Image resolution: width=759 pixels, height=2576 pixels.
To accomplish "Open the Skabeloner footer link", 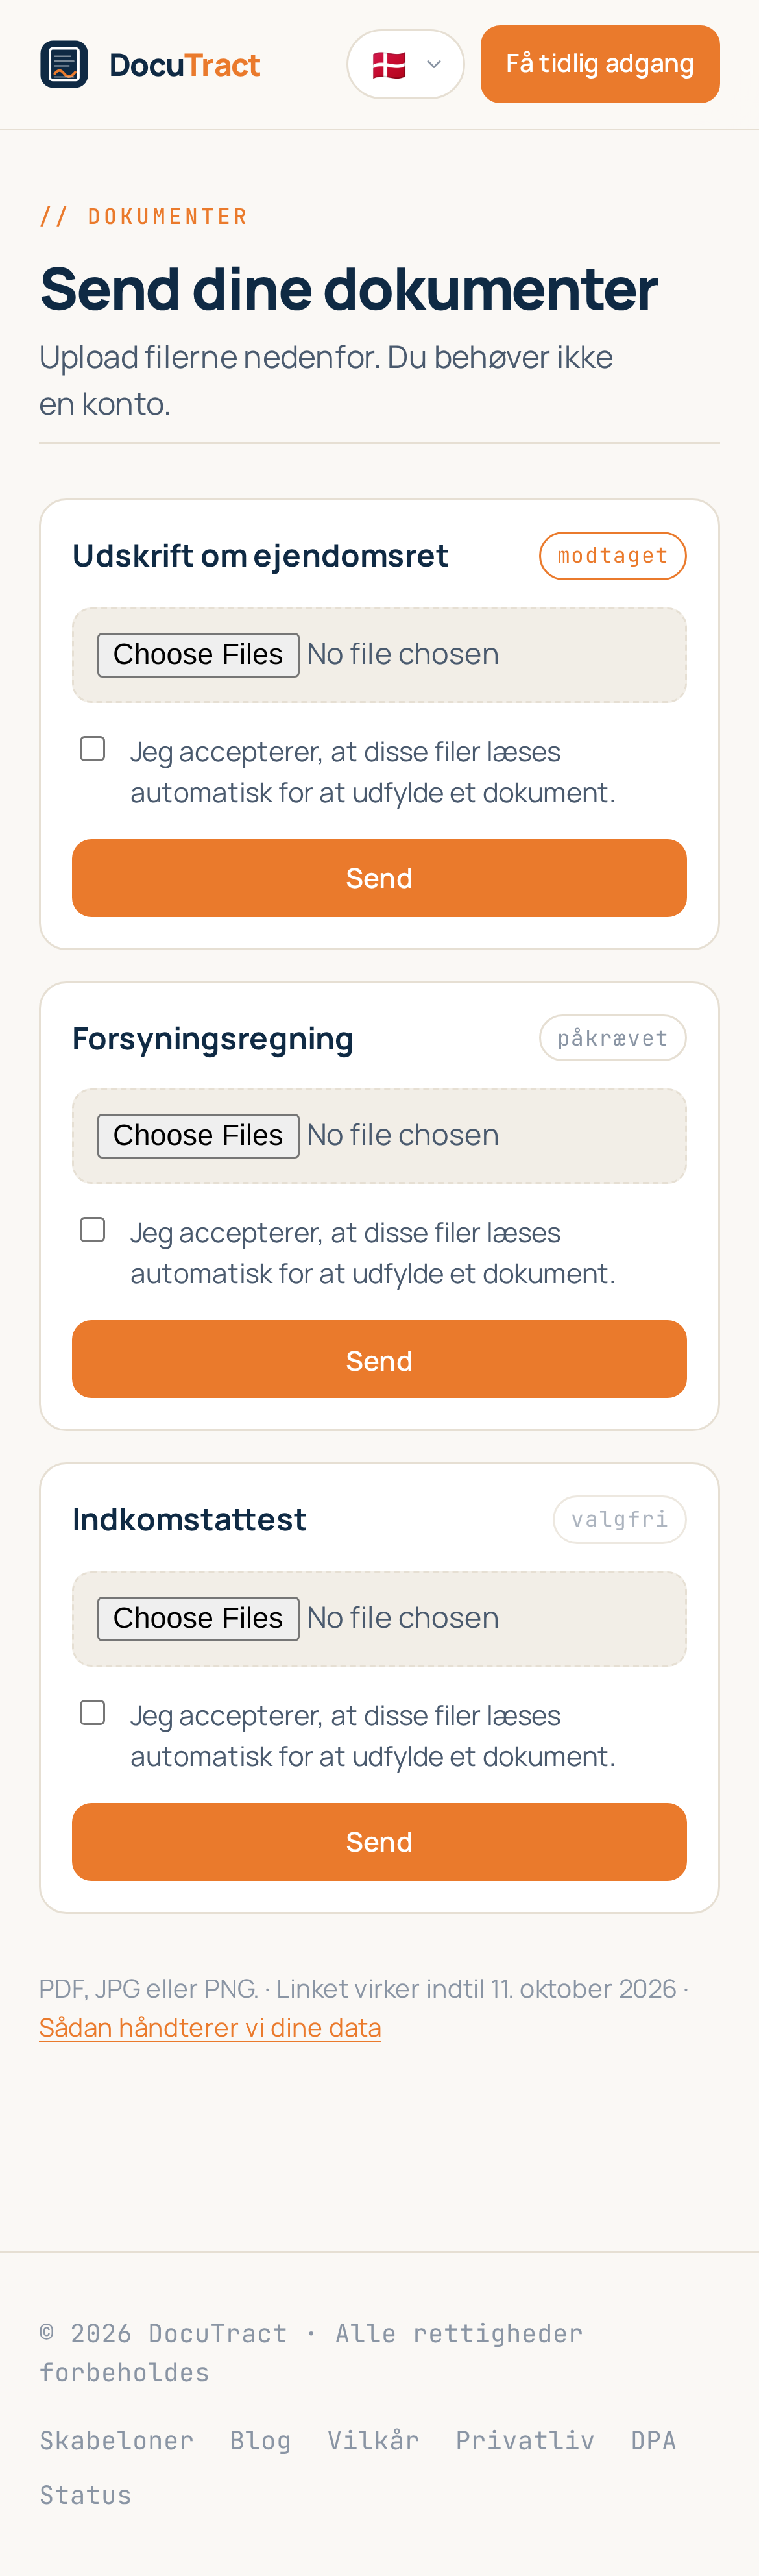I will tap(117, 2441).
